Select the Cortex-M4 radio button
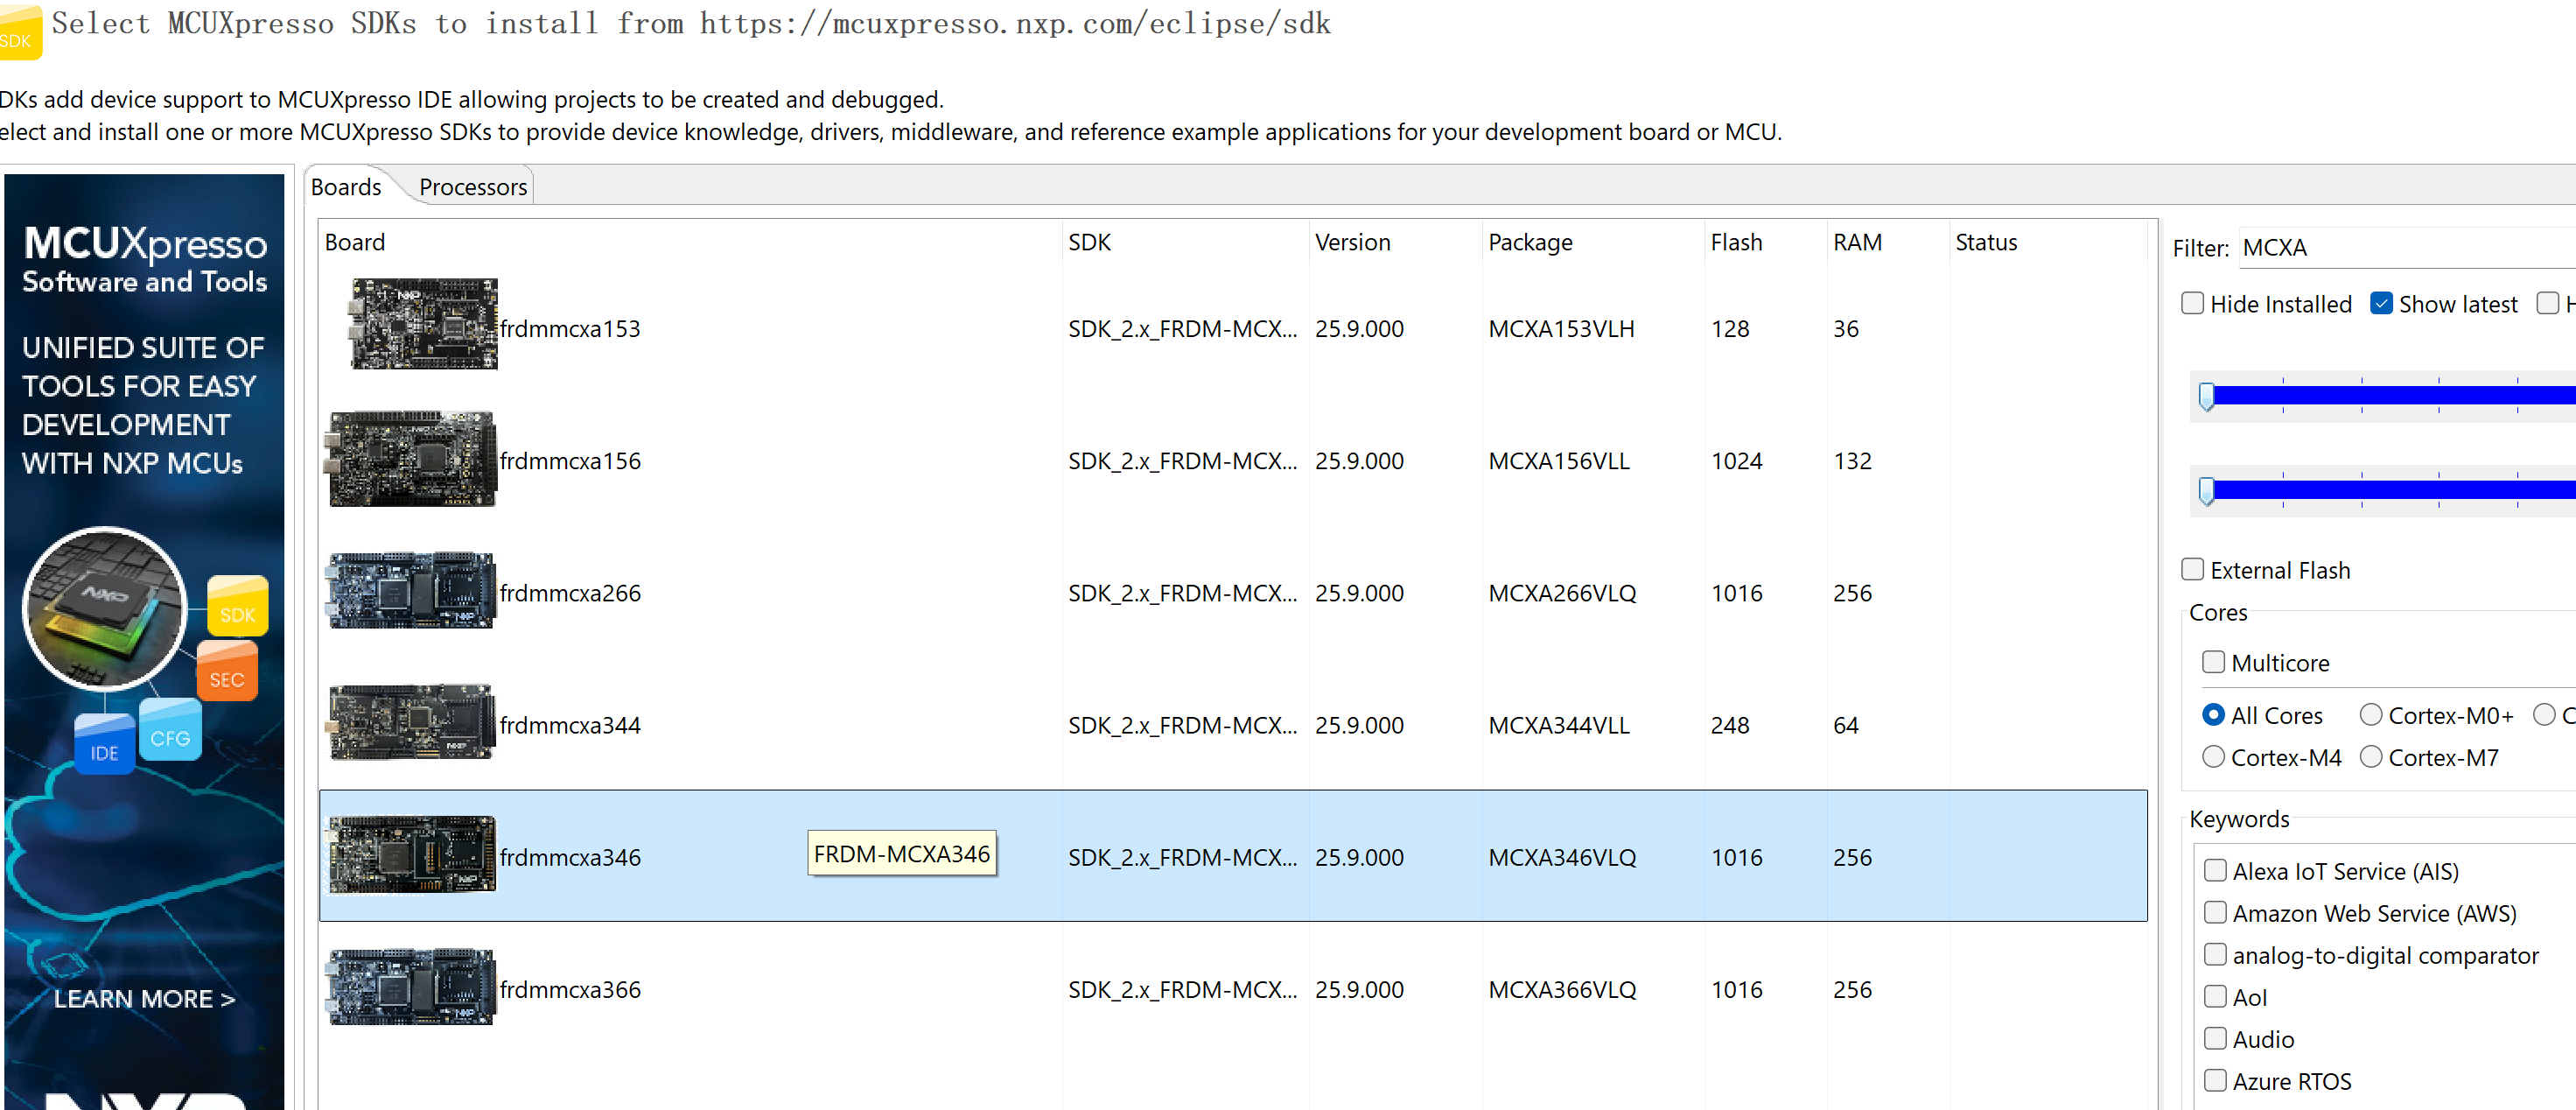This screenshot has height=1110, width=2576. coord(2213,758)
